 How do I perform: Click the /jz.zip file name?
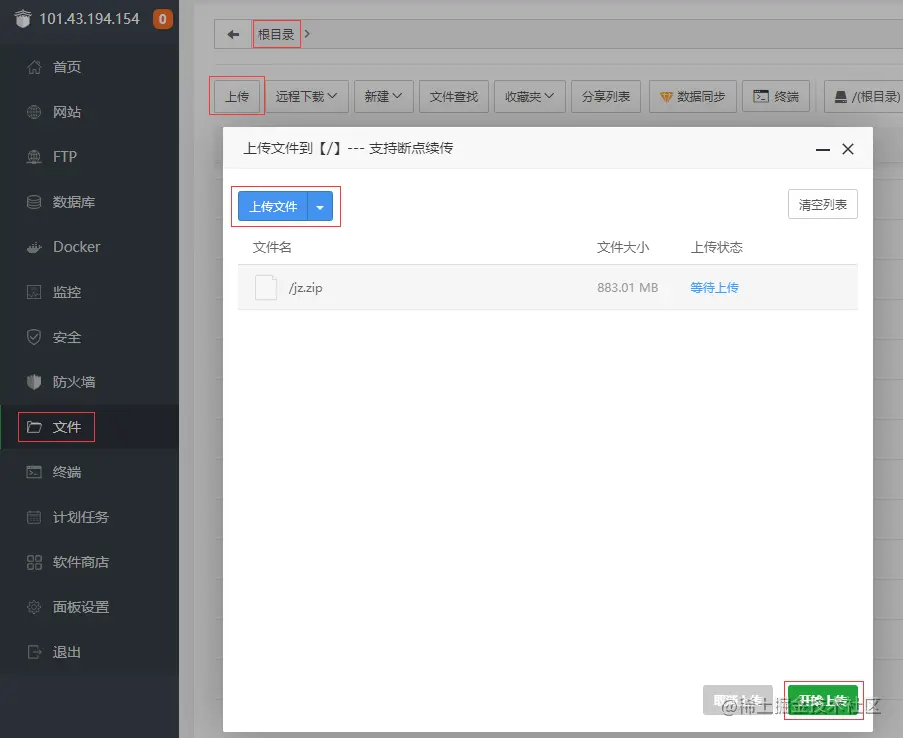click(x=305, y=288)
